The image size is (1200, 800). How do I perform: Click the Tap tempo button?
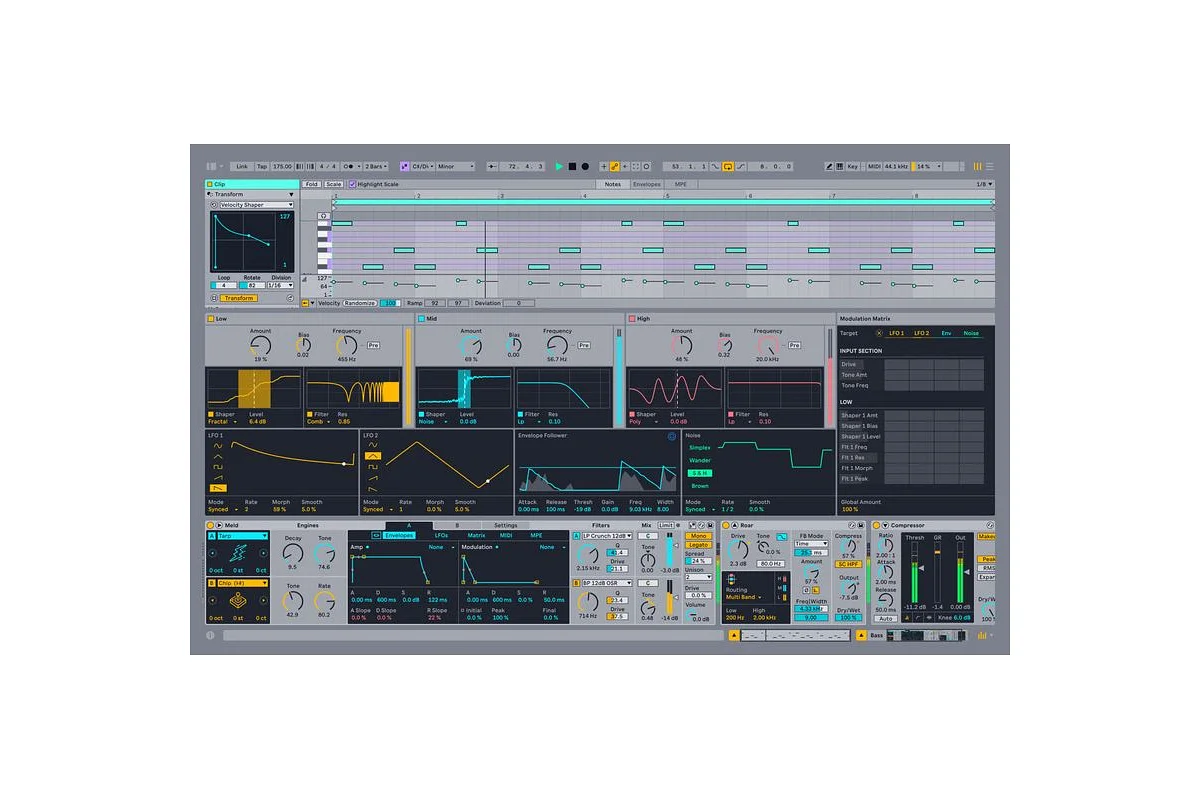click(x=262, y=166)
